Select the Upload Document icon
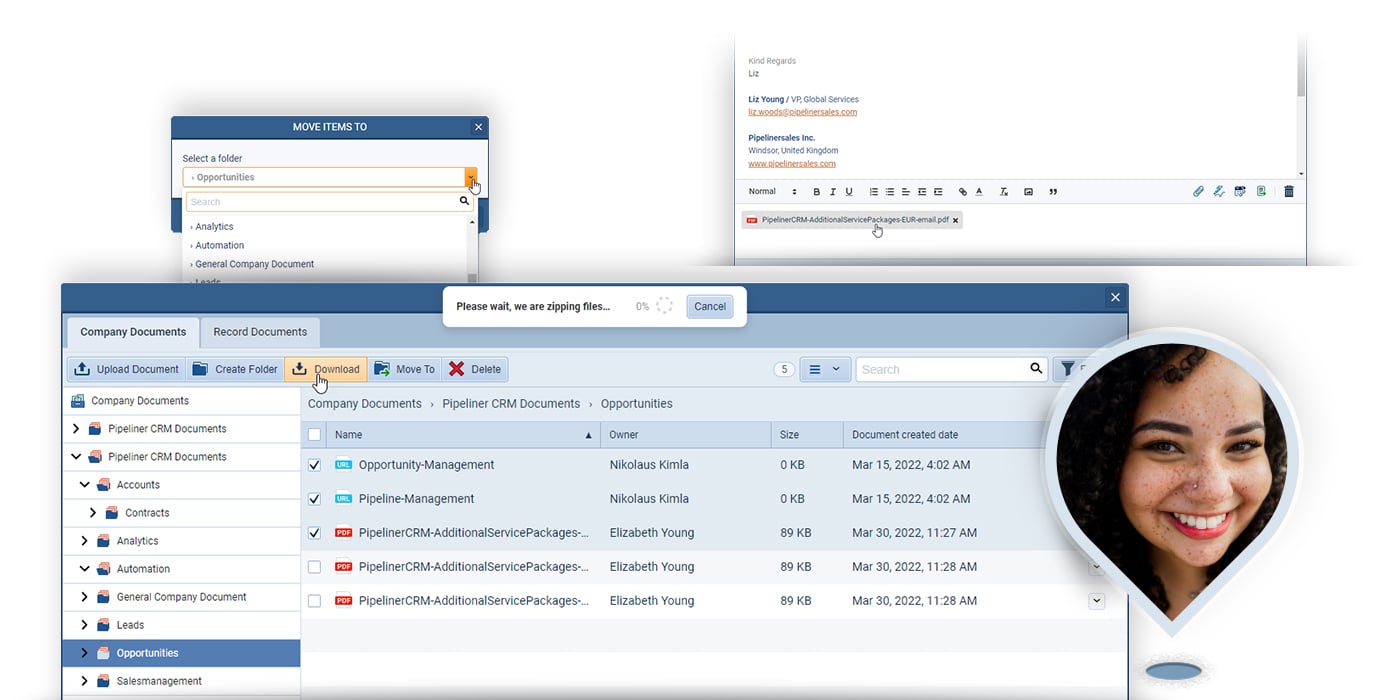 [x=82, y=369]
